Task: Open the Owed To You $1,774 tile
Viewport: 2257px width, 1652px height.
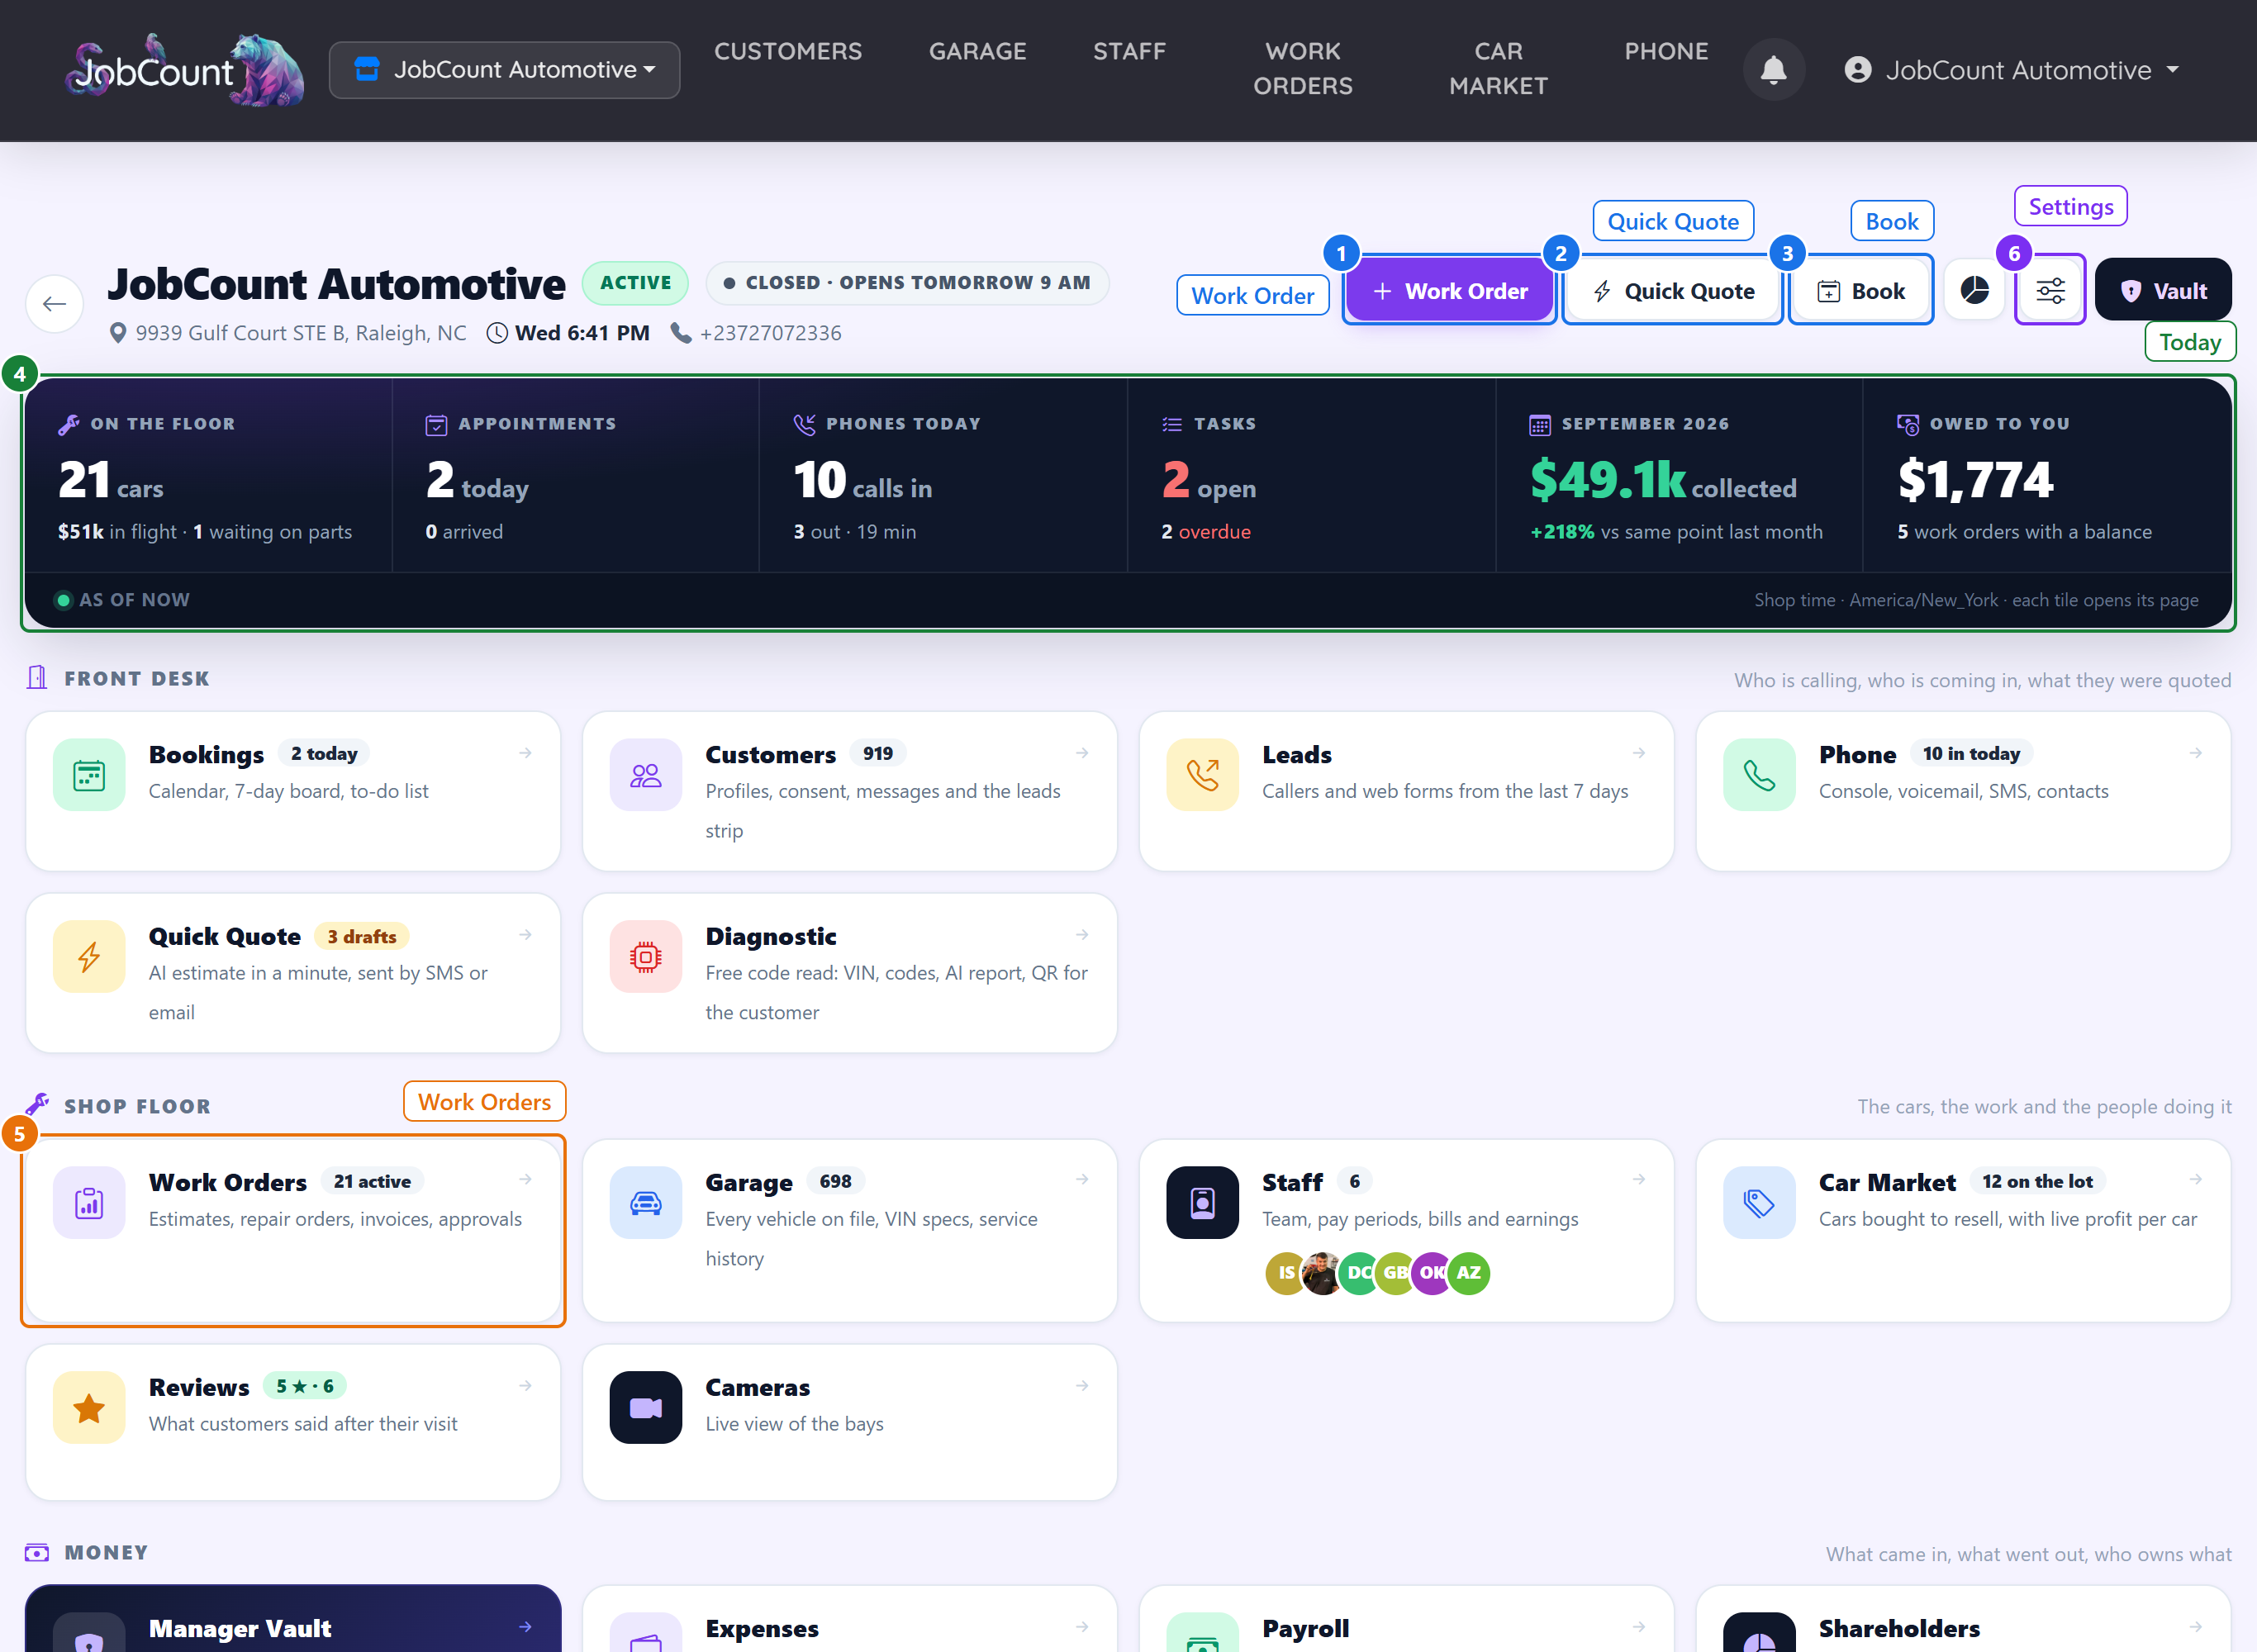Action: point(2046,476)
